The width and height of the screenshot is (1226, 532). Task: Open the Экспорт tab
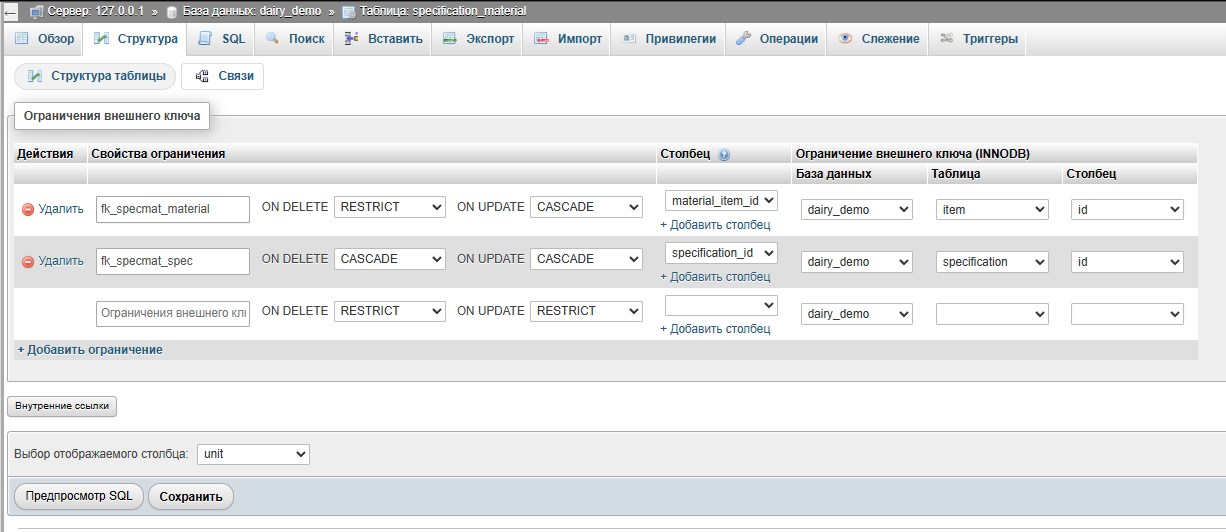click(478, 39)
